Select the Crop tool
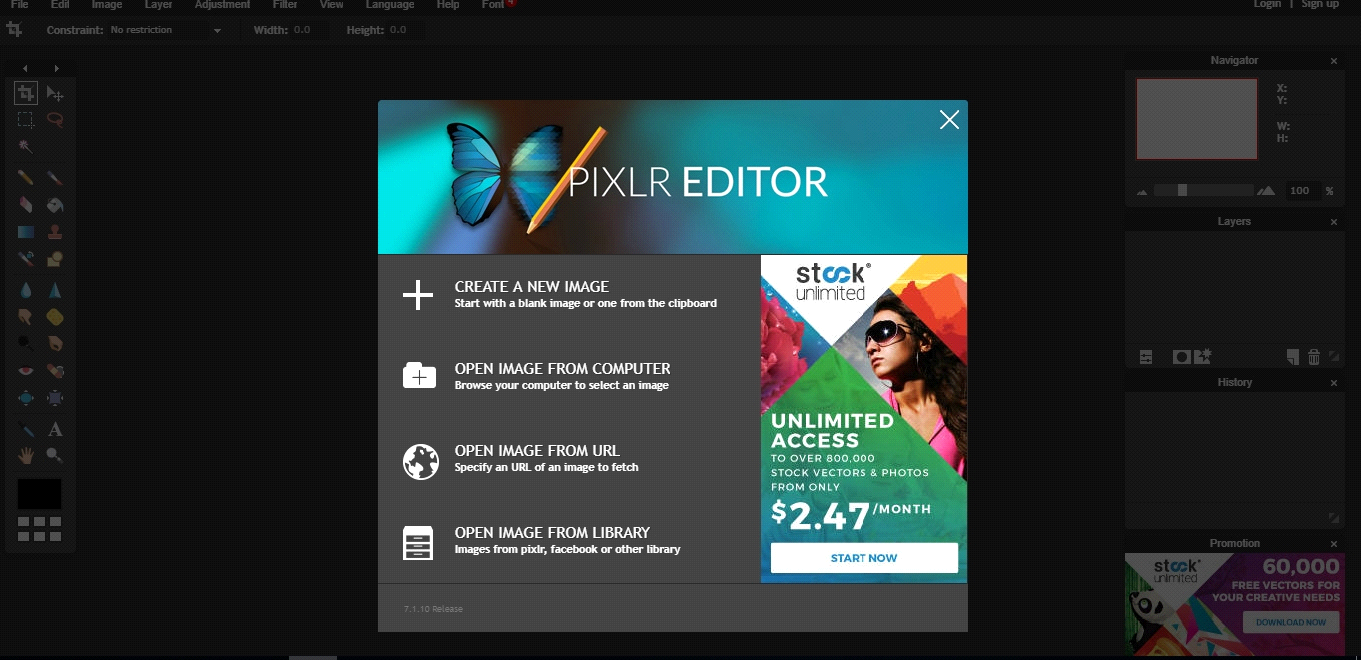This screenshot has height=660, width=1361. [26, 94]
